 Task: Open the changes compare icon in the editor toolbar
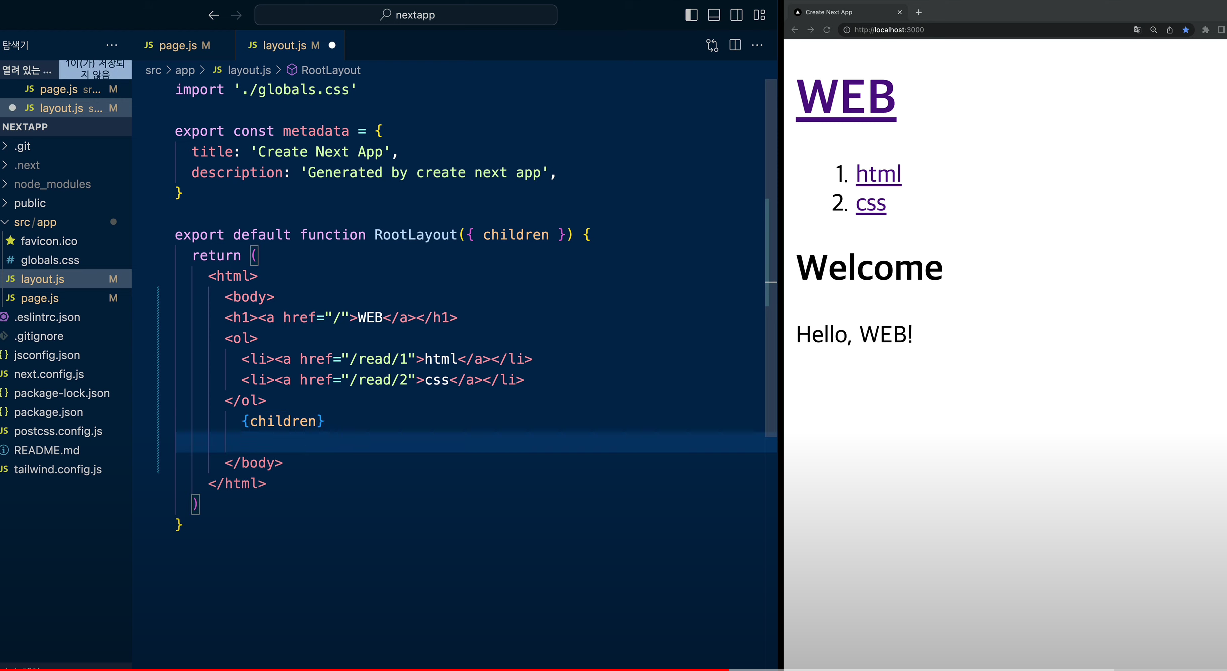tap(712, 45)
